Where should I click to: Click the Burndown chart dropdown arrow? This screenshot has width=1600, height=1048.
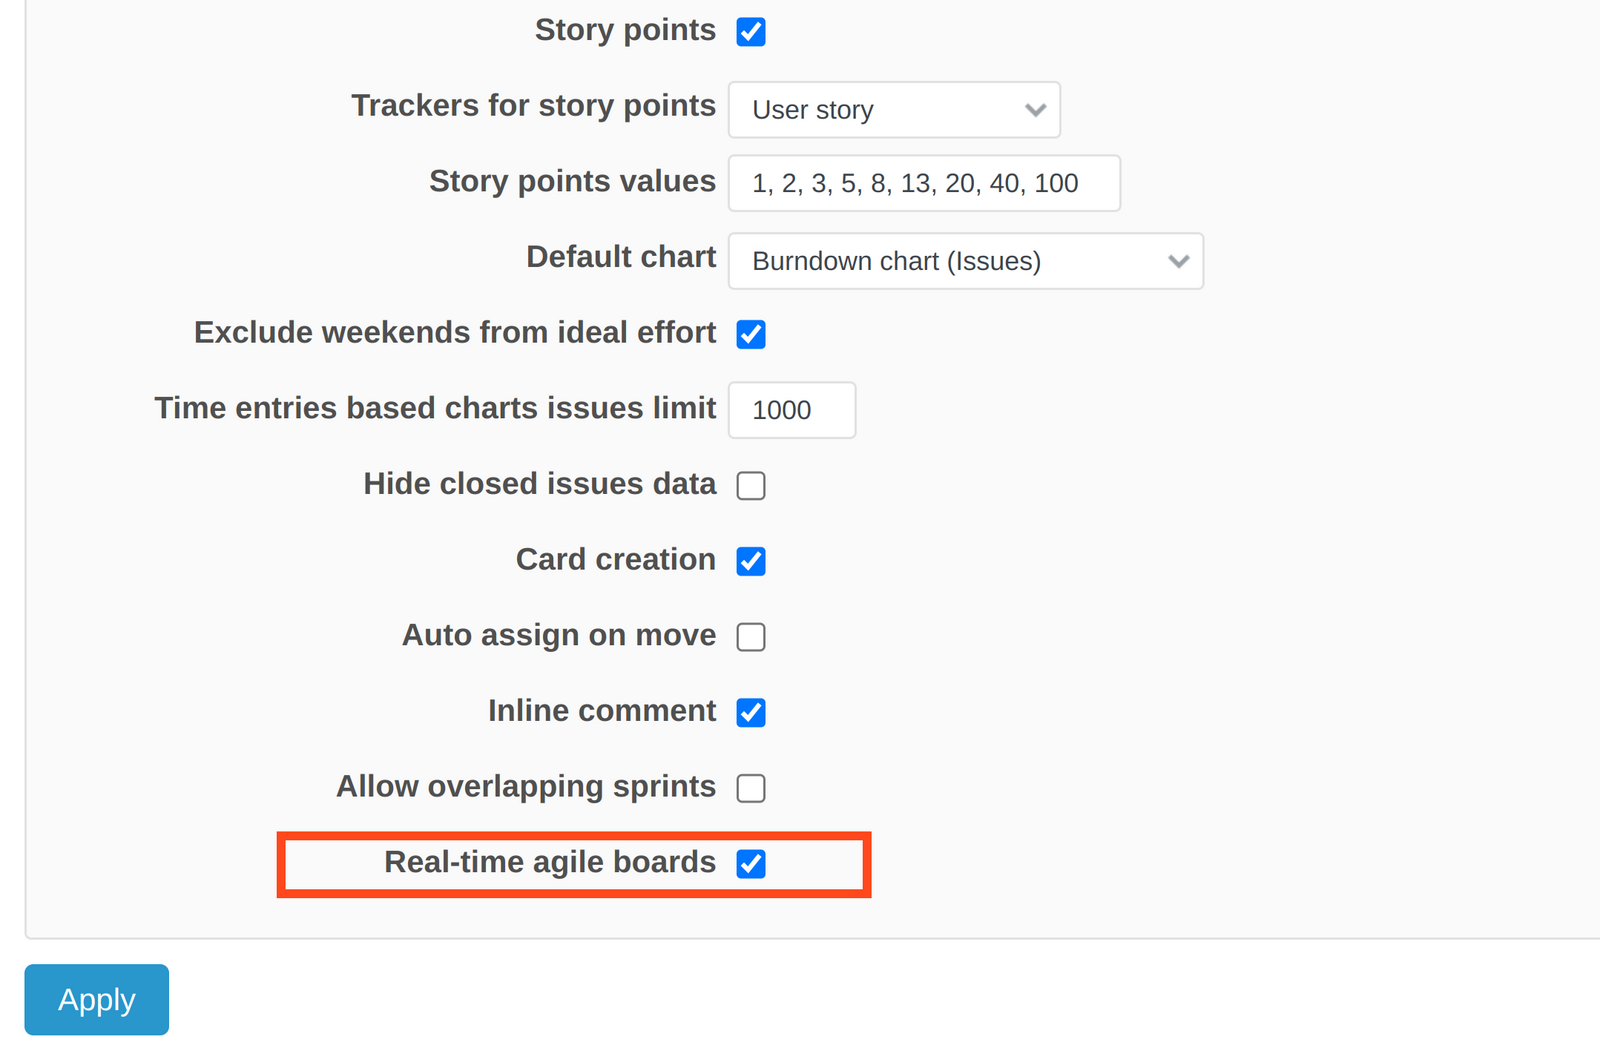click(x=1178, y=261)
